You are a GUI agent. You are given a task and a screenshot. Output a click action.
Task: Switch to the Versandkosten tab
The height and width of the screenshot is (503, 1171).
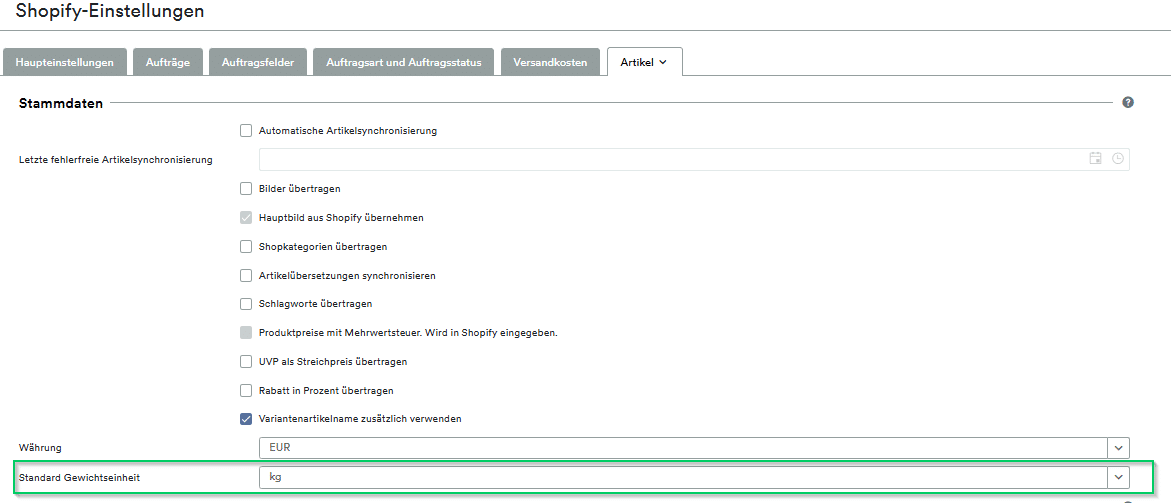[550, 63]
